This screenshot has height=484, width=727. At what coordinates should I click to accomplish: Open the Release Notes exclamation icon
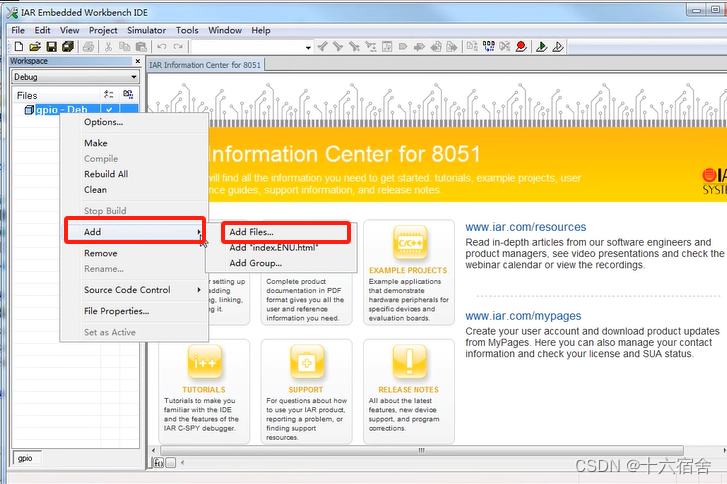[x=409, y=362]
